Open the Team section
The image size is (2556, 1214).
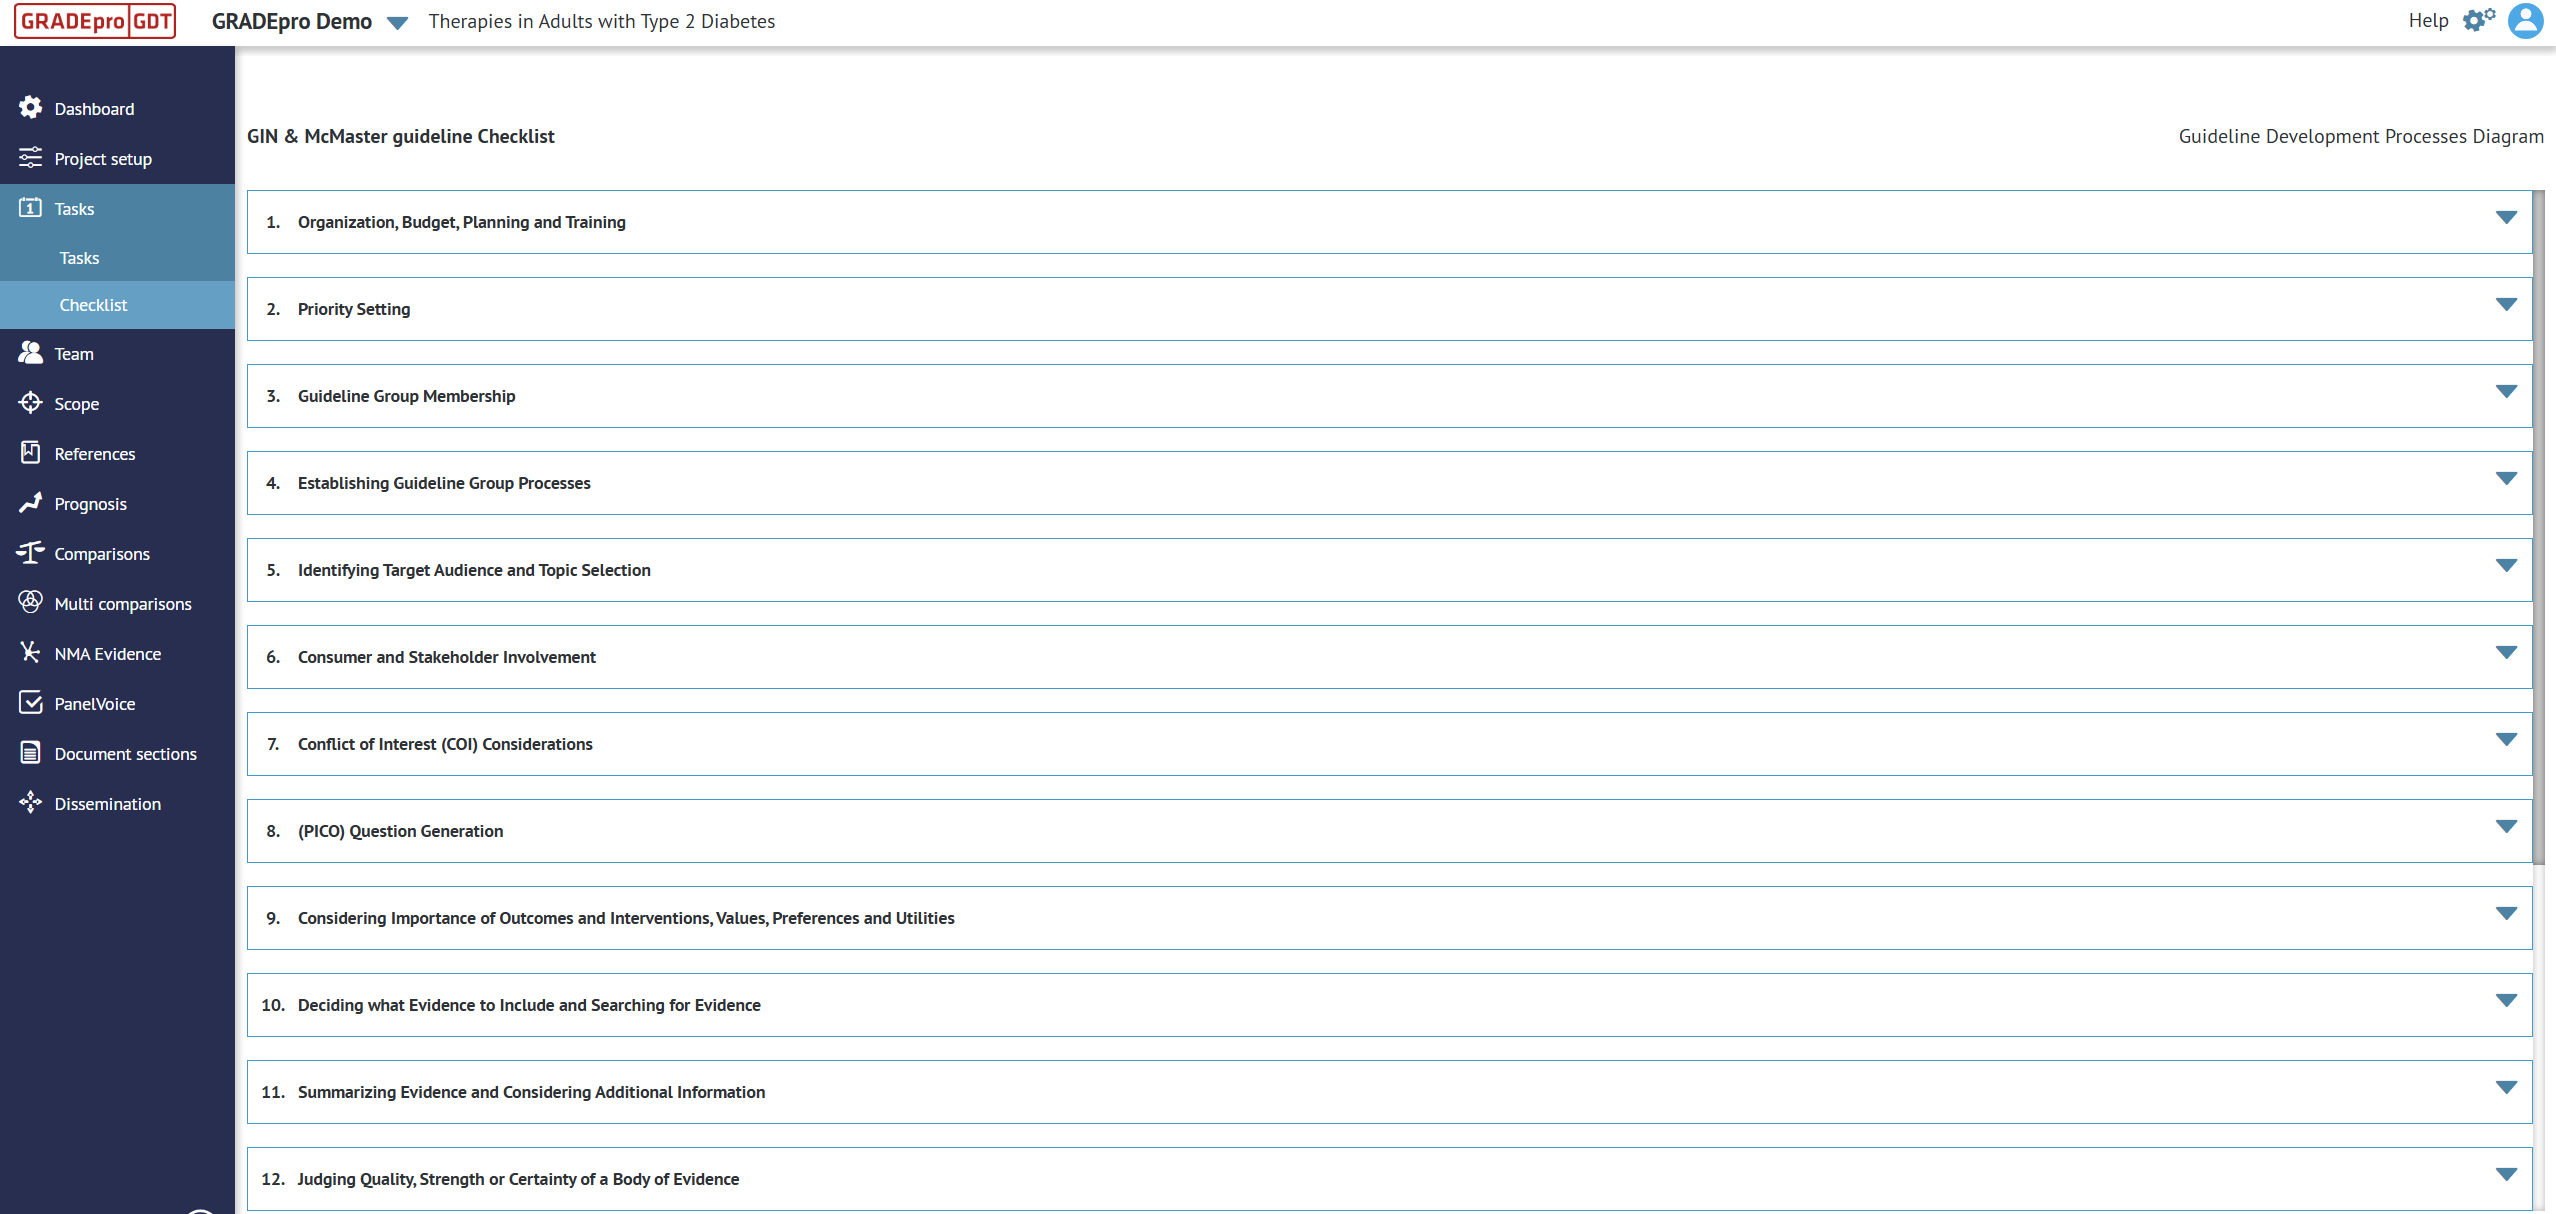point(74,354)
